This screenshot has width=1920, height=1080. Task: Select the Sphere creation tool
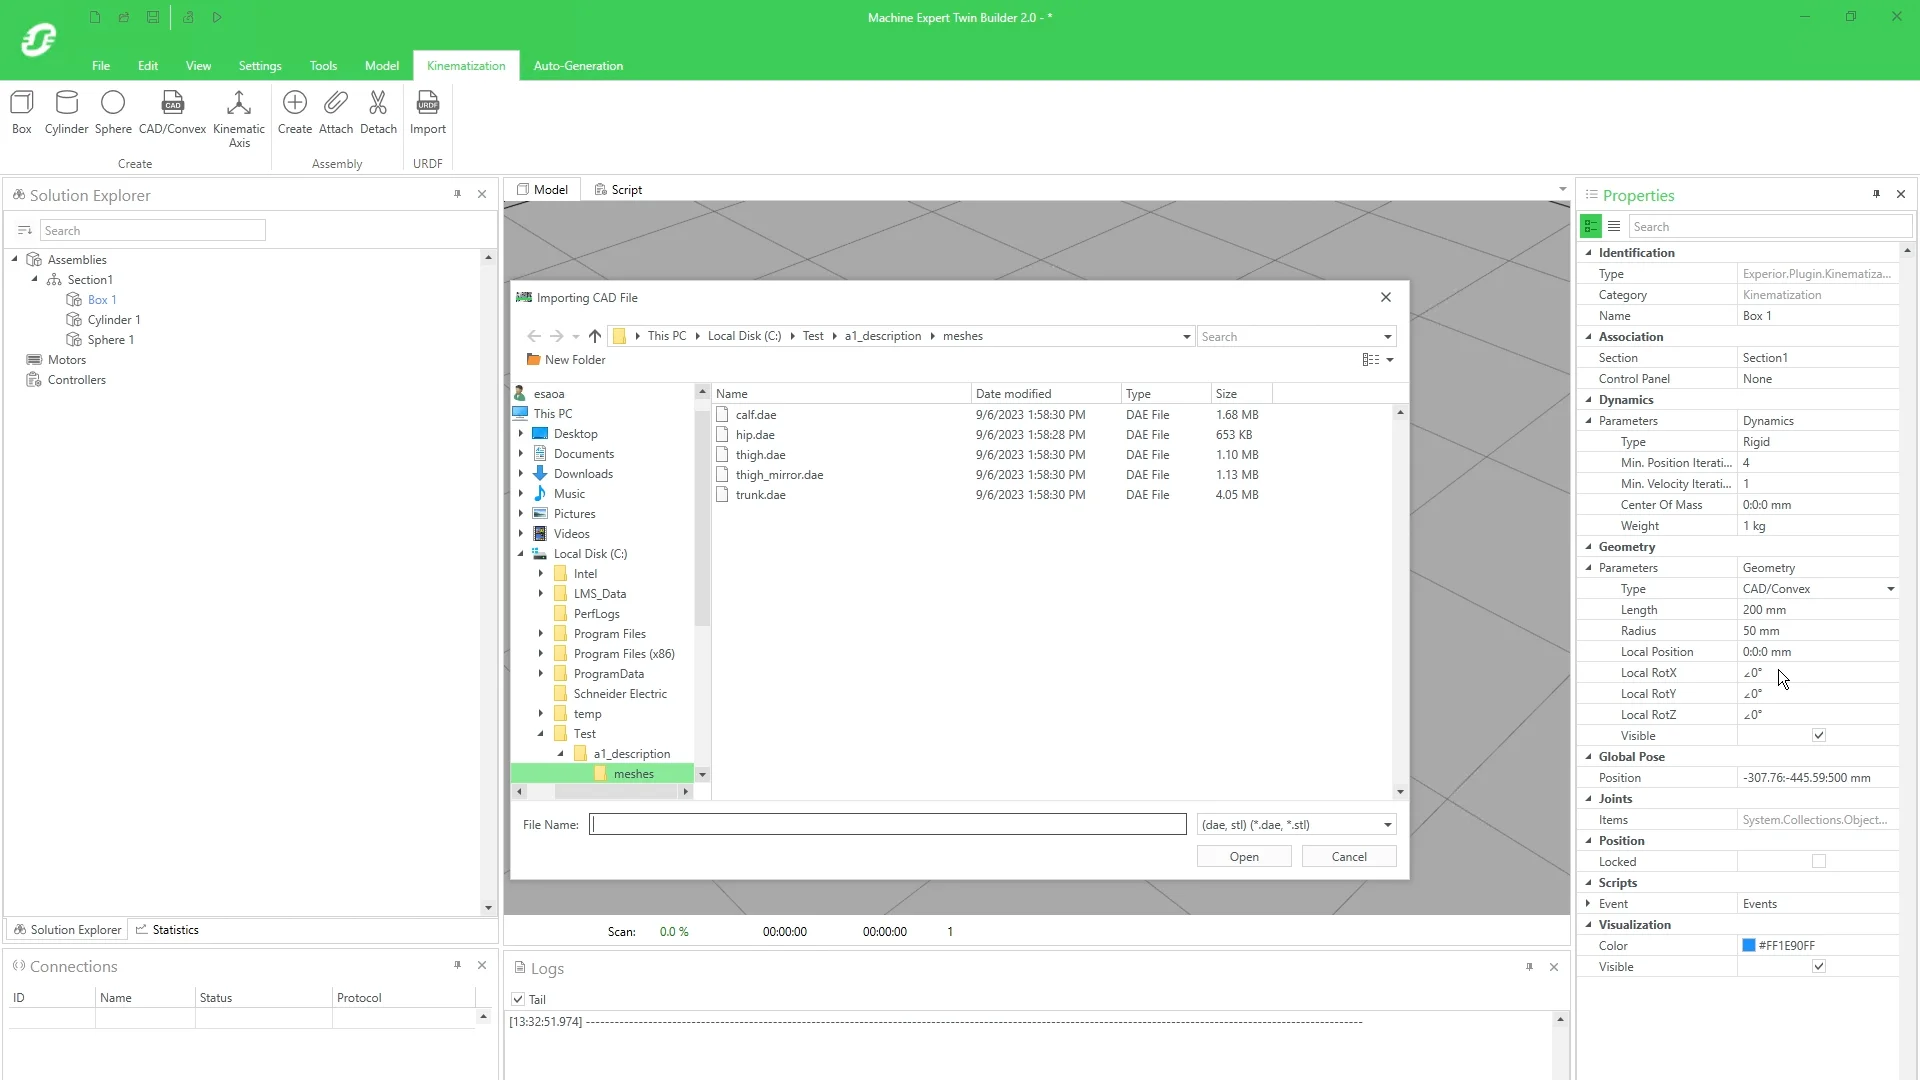[x=113, y=112]
